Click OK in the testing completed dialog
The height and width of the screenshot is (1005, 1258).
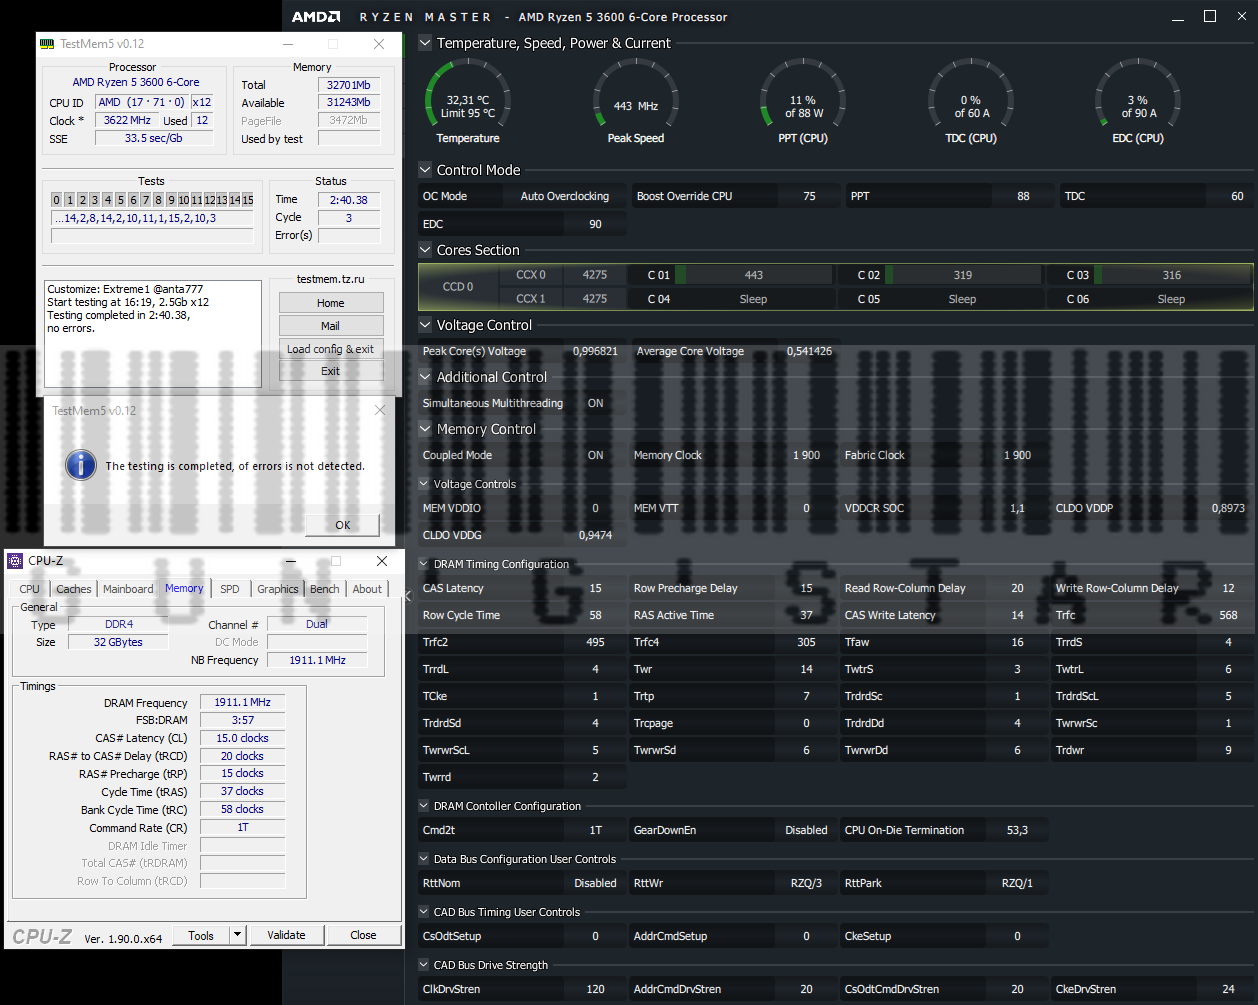pos(343,524)
